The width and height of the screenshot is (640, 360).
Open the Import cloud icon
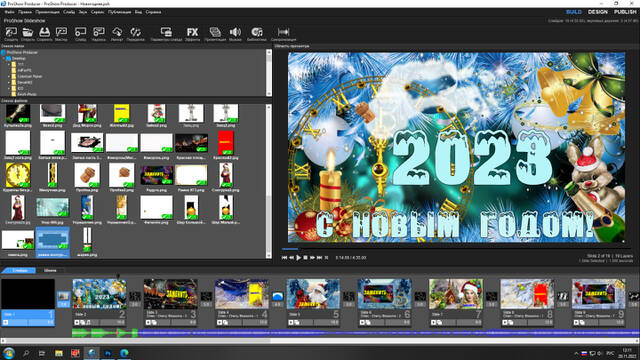[x=117, y=34]
